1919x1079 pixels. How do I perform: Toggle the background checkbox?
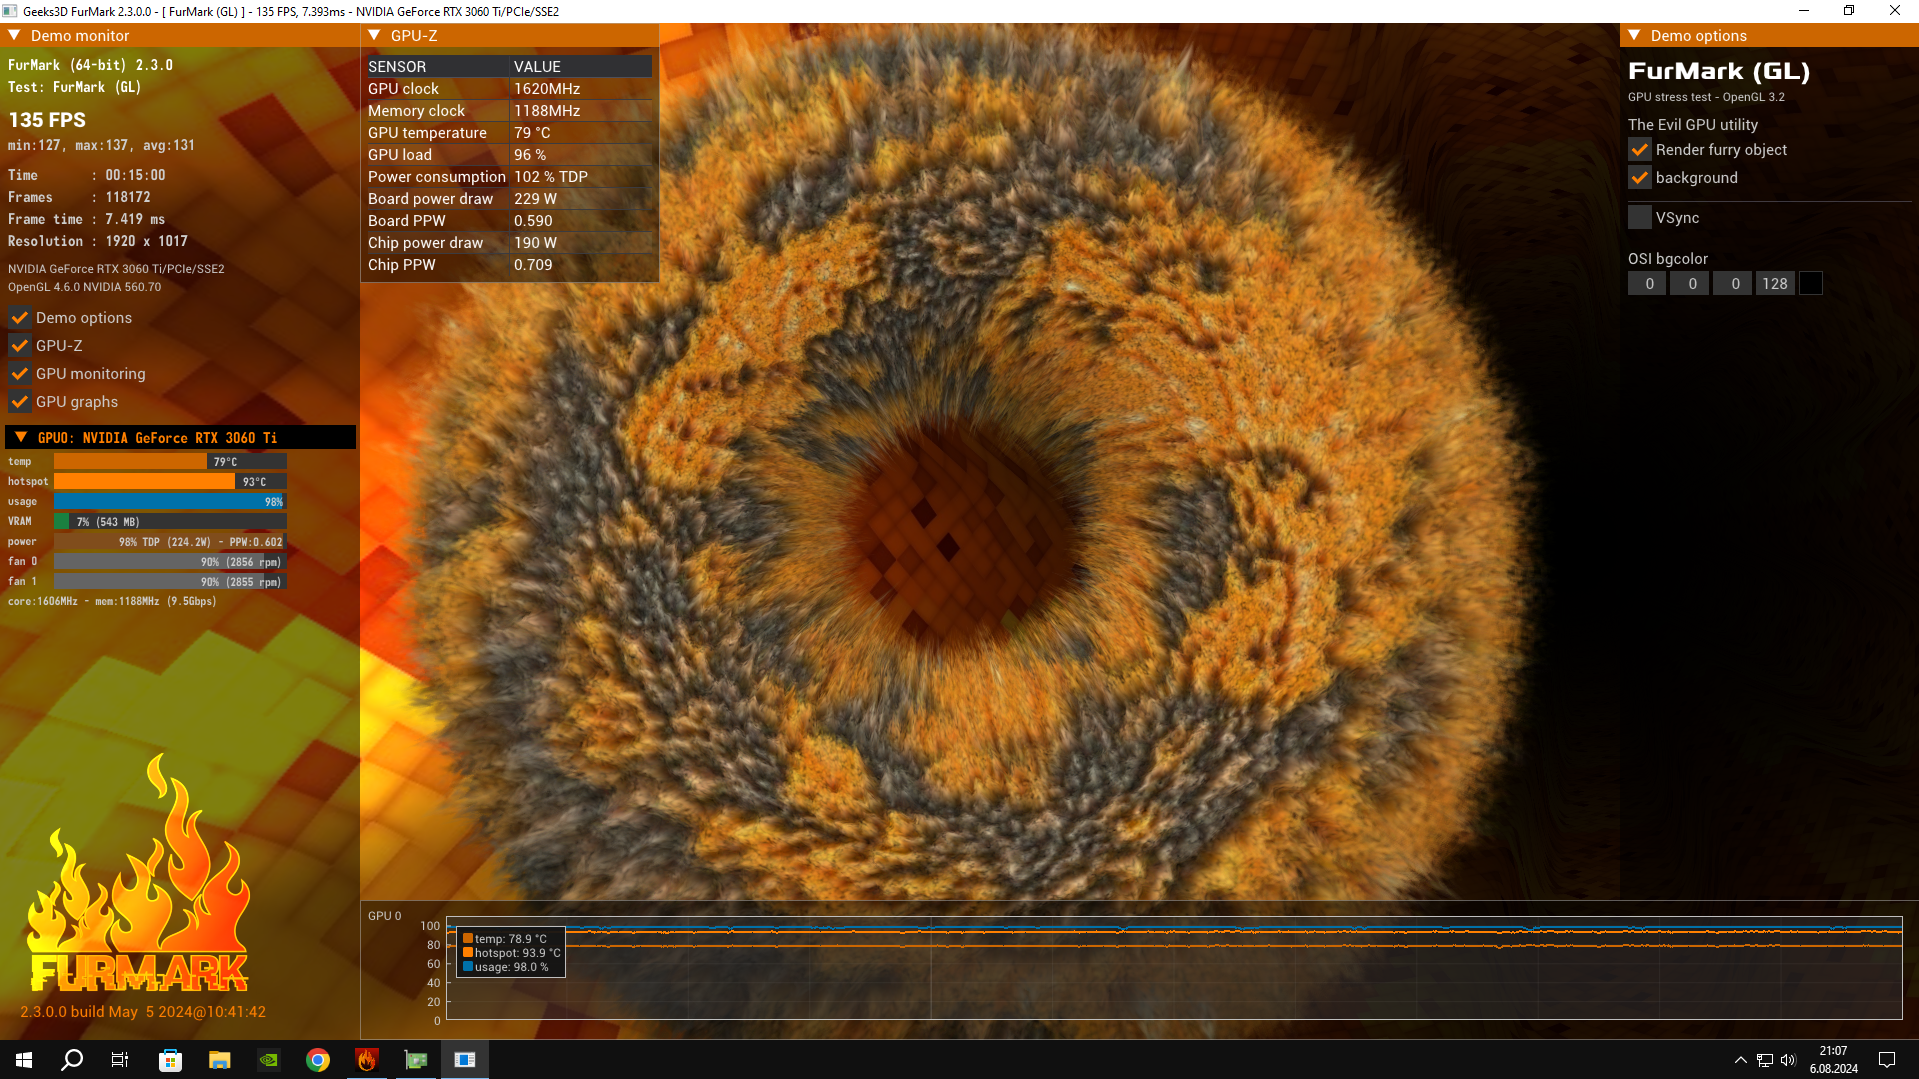click(x=1640, y=178)
